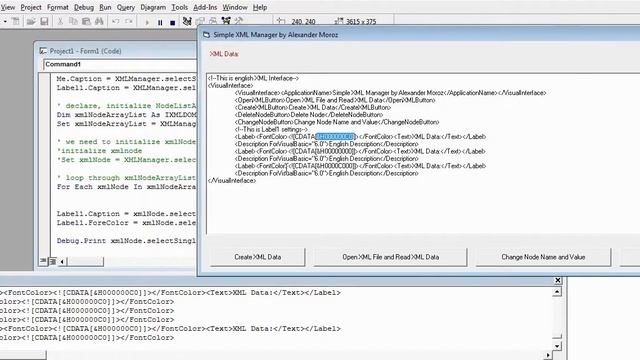Start the program with the Run icon
Viewport: 640px width, 360px height.
(147, 22)
